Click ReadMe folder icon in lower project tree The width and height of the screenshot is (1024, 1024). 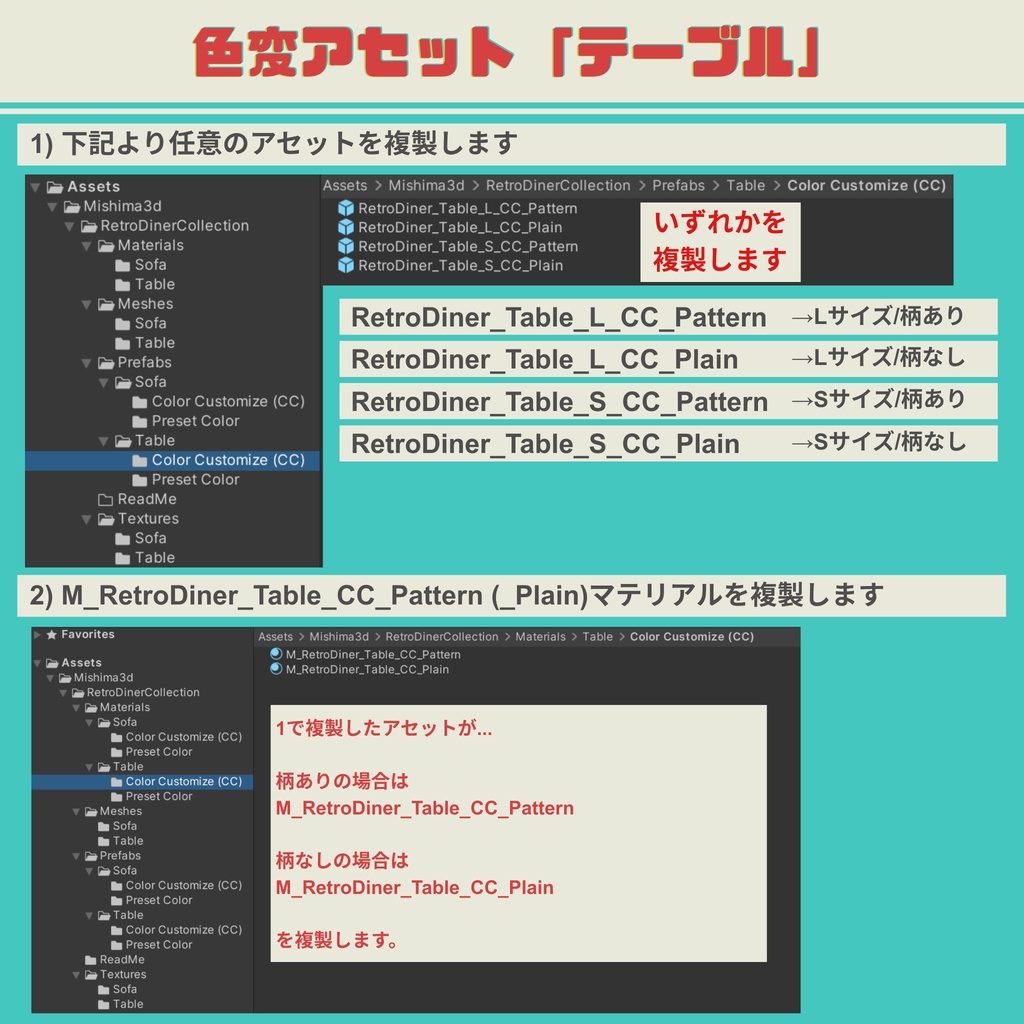coord(91,960)
